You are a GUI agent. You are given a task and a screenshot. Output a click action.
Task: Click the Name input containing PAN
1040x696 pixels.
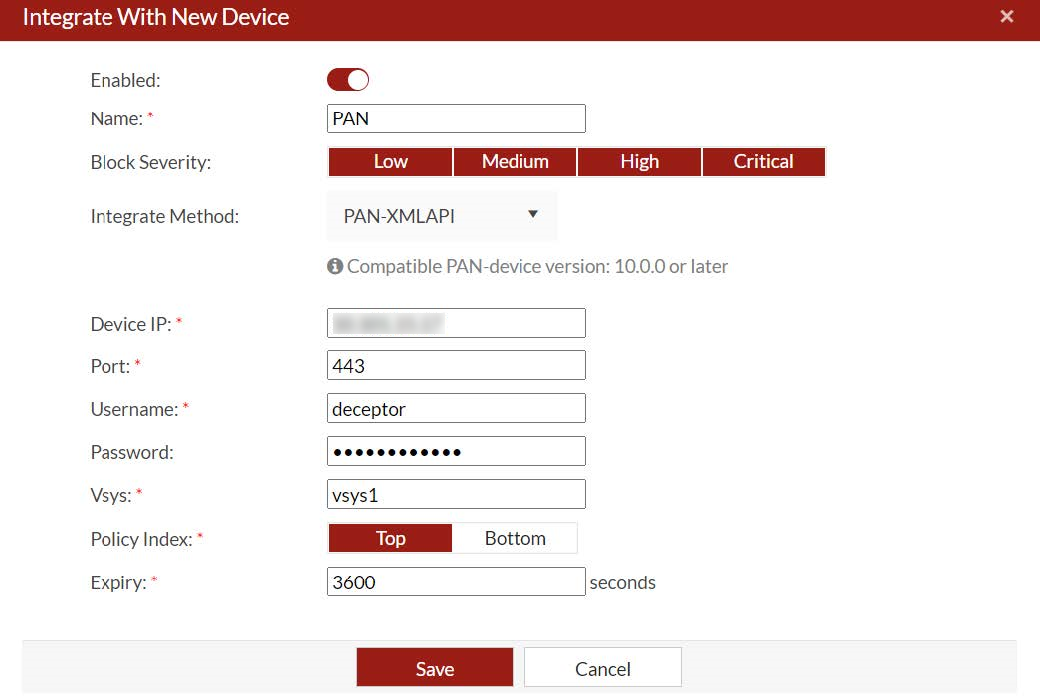click(x=456, y=118)
